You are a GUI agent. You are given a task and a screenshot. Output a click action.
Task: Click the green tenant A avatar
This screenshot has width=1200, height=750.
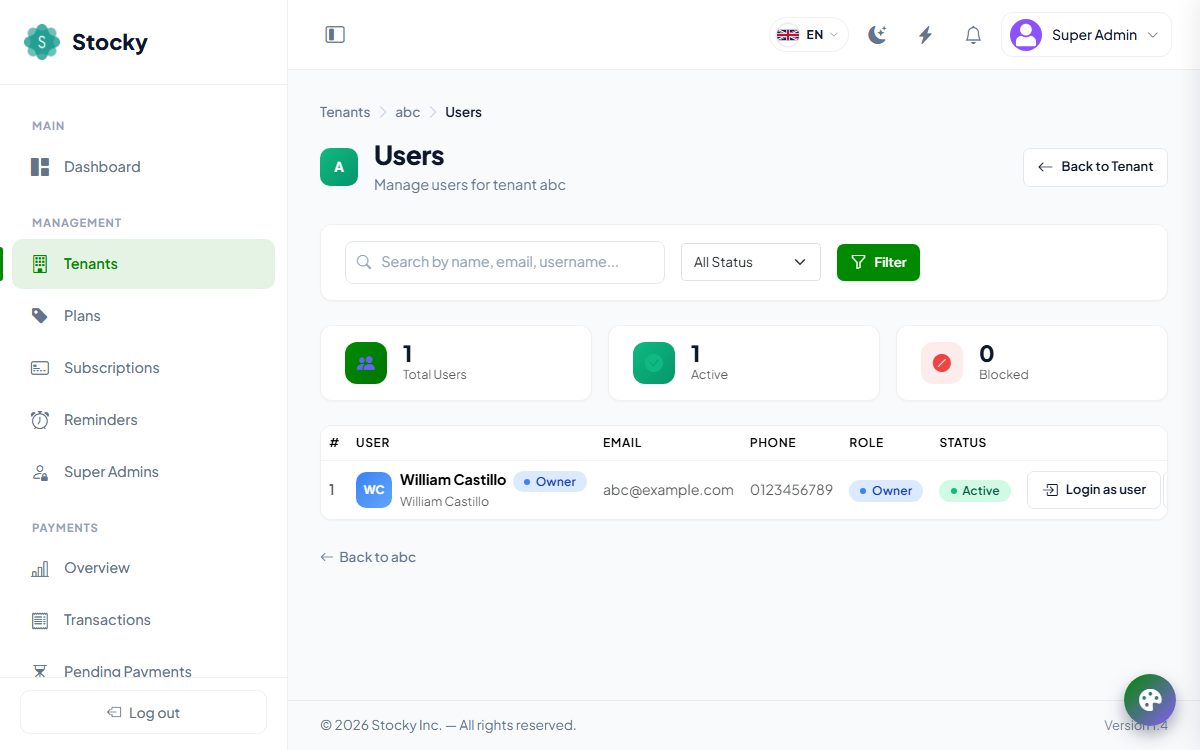(x=339, y=167)
